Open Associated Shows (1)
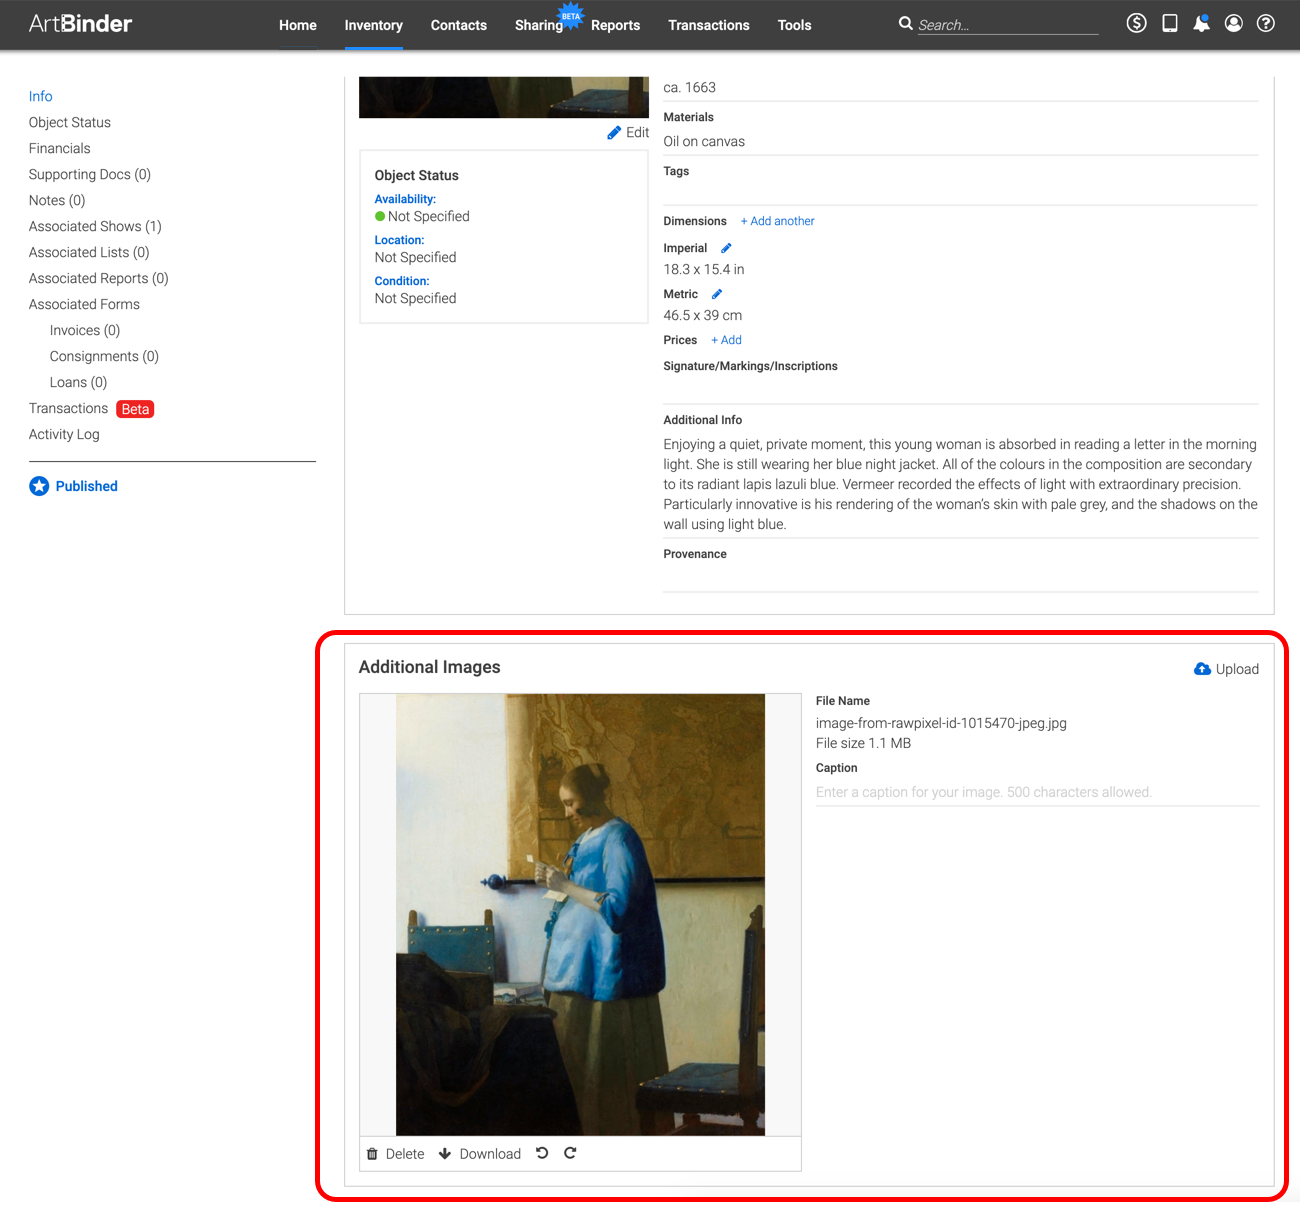 (95, 226)
